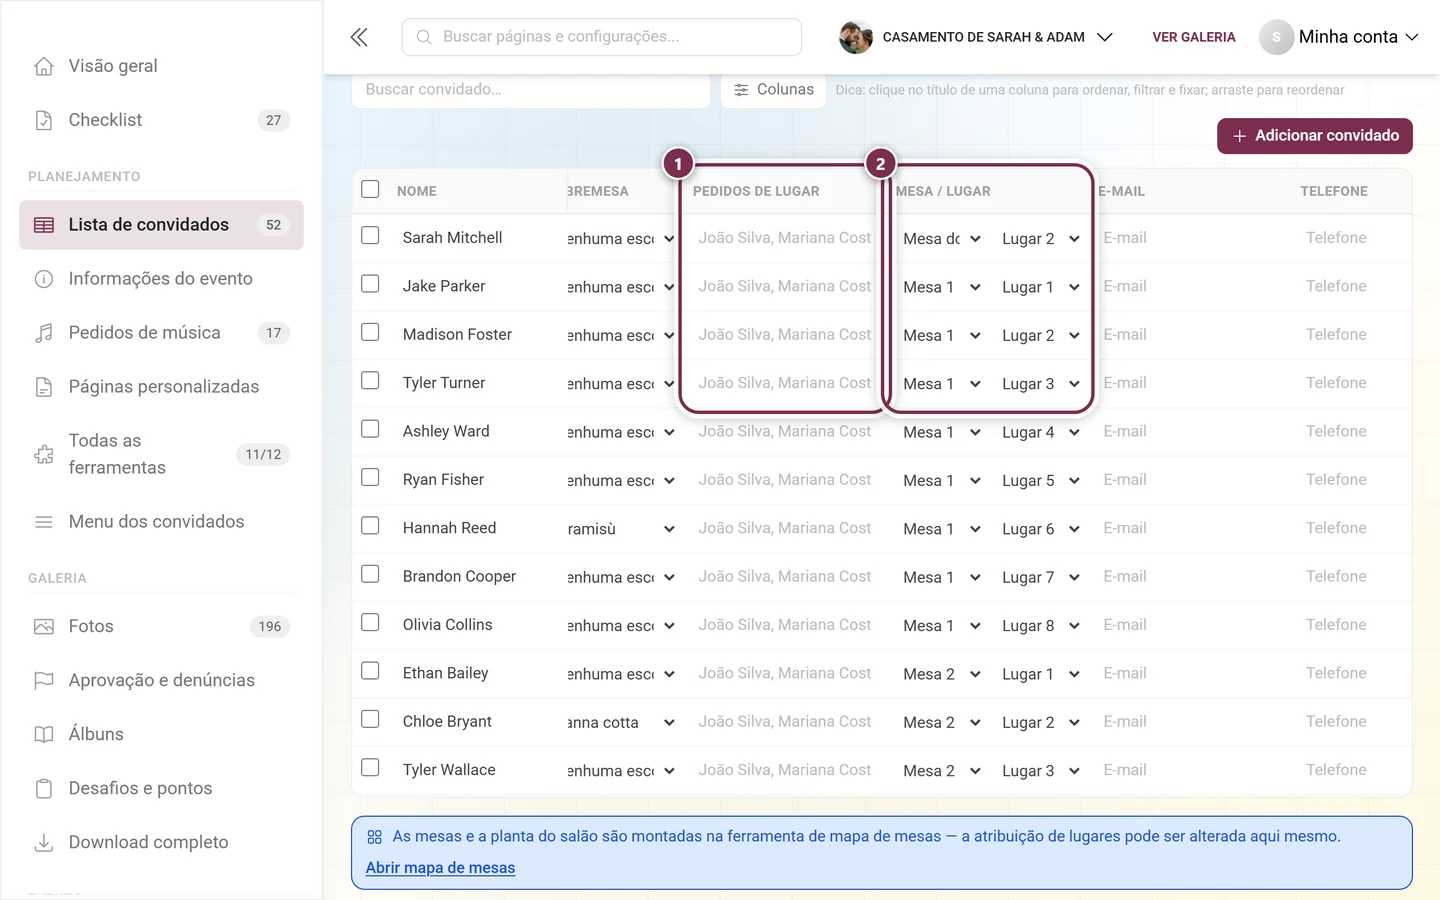Screen dimensions: 1440x900
Task: Open the Colunas settings button
Action: coord(773,90)
